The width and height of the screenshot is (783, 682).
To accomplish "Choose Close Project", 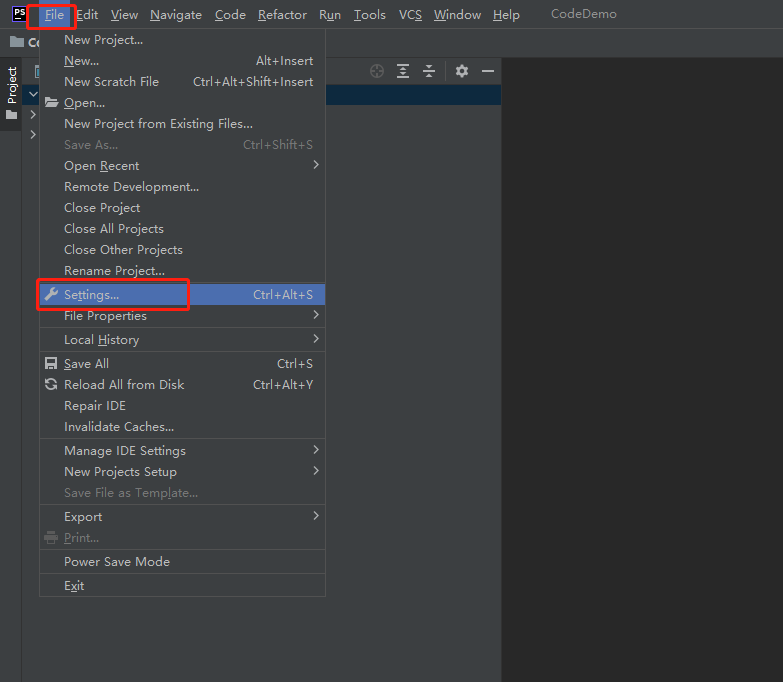I will [182, 208].
